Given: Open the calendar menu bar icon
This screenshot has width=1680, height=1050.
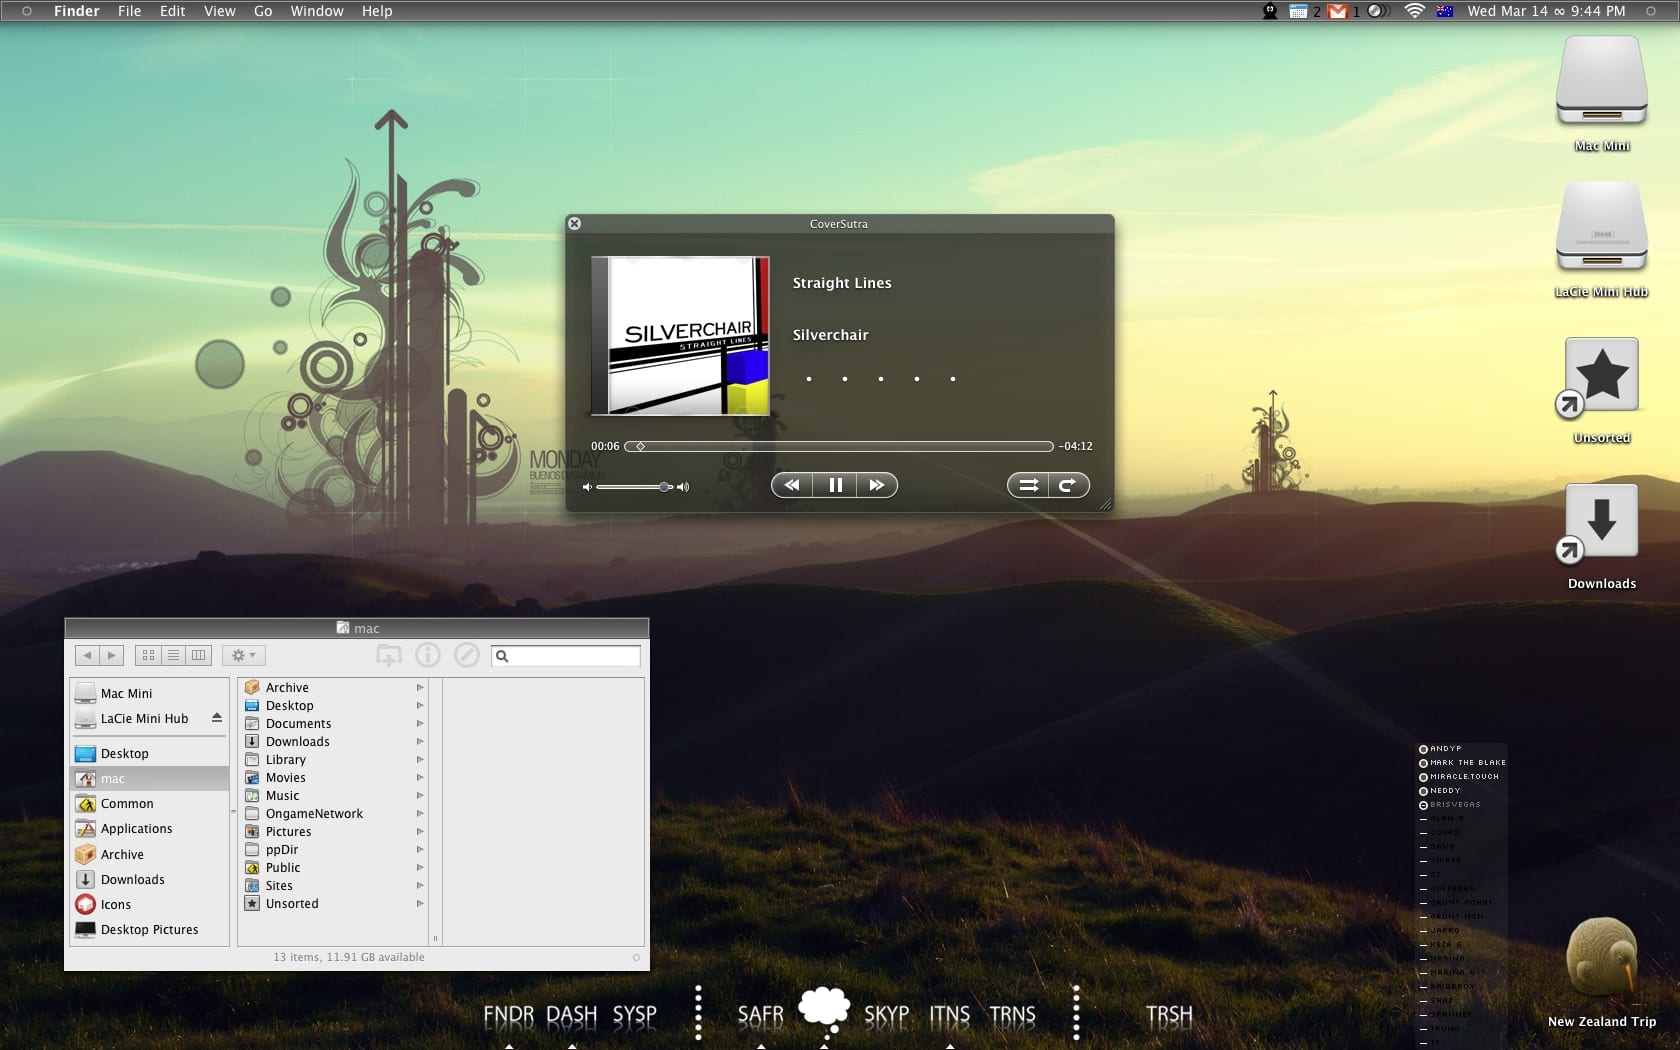Looking at the screenshot, I should 1298,11.
